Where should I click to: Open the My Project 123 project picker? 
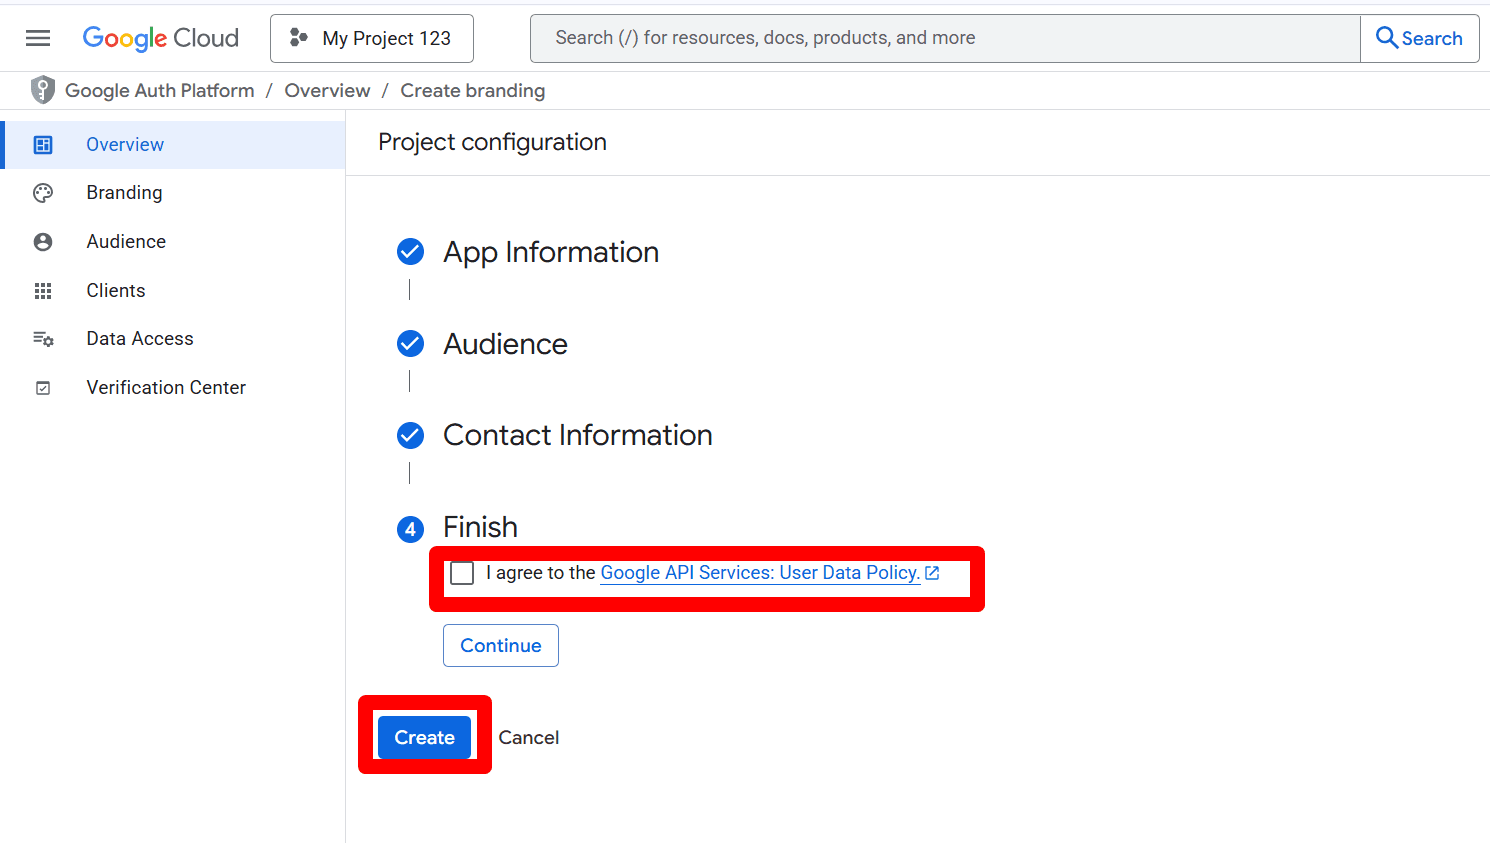click(372, 38)
